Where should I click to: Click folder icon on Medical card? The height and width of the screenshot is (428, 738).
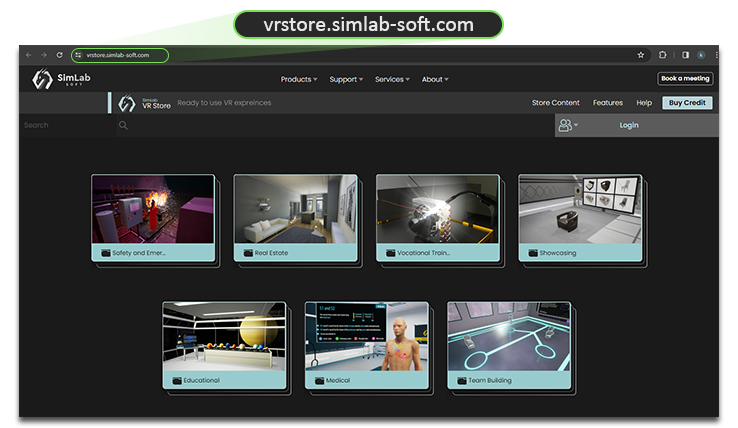click(x=320, y=381)
